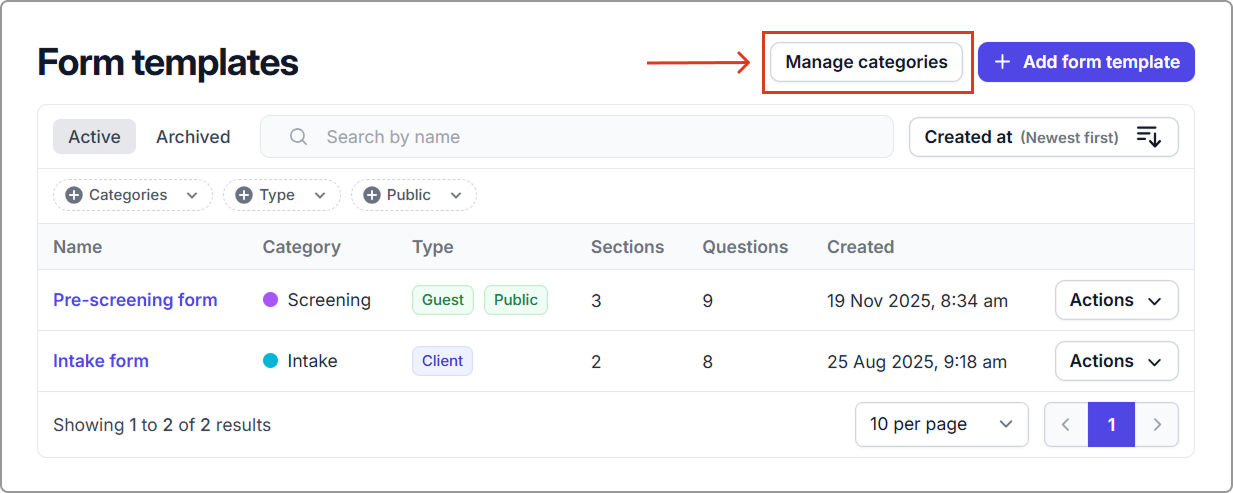1233x493 pixels.
Task: Click the plus icon on Public filter
Action: (x=372, y=195)
